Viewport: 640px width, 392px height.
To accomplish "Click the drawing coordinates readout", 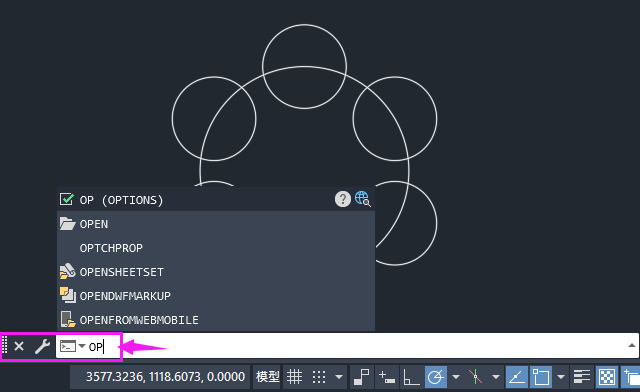I will pyautogui.click(x=165, y=376).
